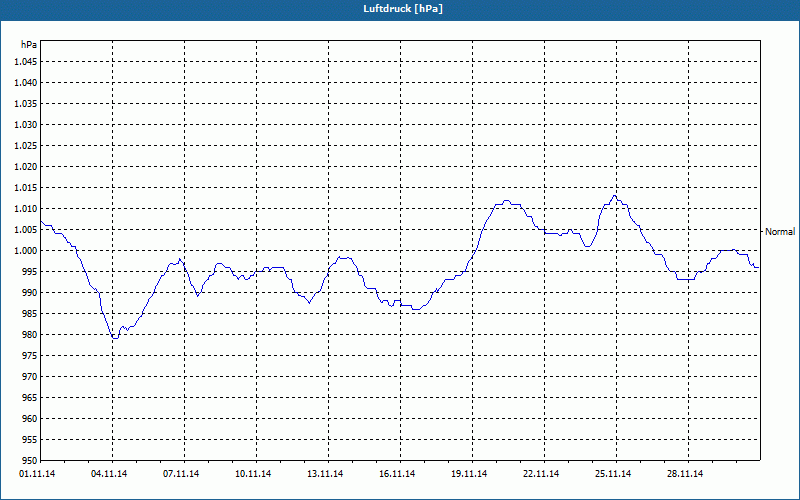
Task: Click the 16.11.14 date label
Action: click(x=397, y=474)
